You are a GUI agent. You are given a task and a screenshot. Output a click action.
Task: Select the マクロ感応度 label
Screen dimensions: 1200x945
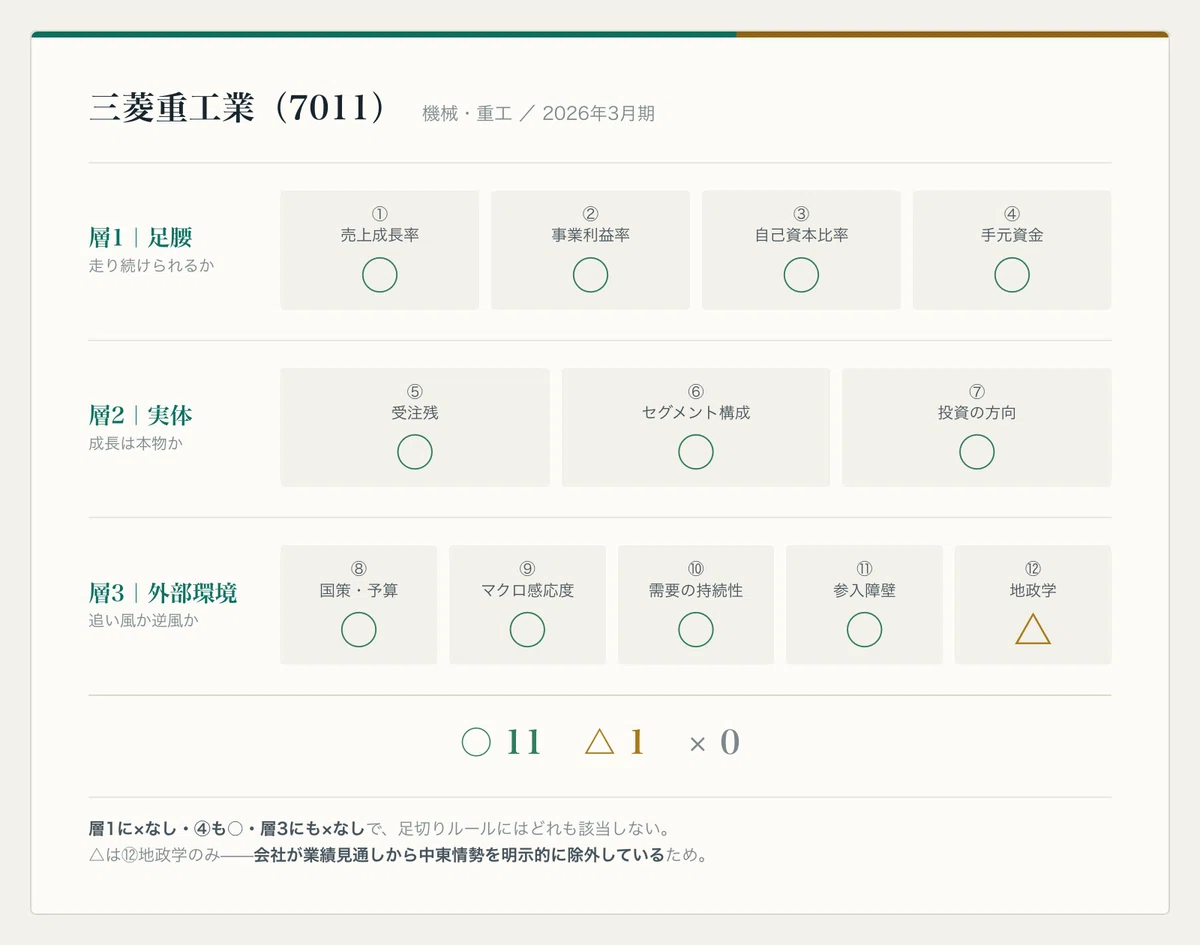[x=527, y=590]
